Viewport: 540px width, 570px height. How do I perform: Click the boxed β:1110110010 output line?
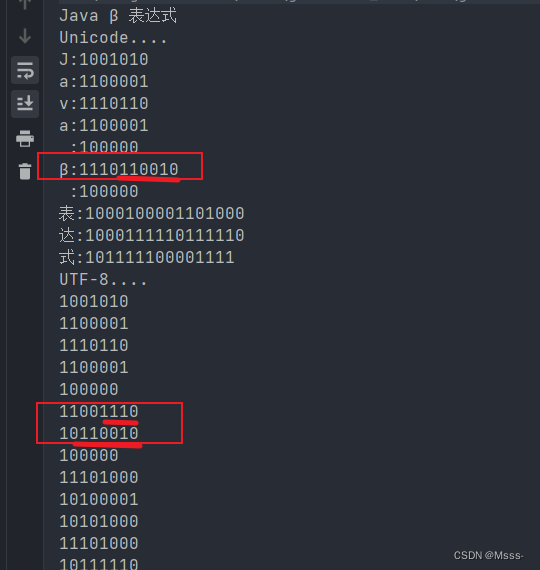pyautogui.click(x=119, y=169)
